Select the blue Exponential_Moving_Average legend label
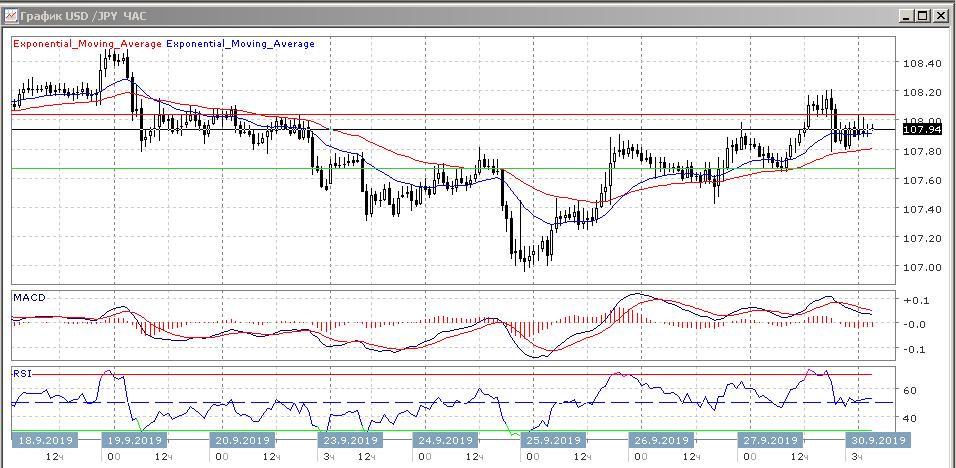This screenshot has height=468, width=956. tap(240, 44)
